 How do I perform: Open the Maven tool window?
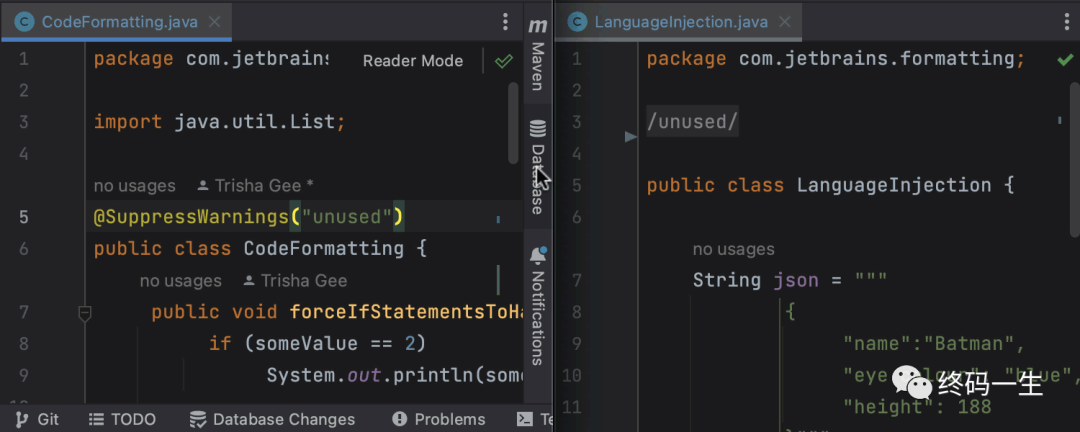pos(538,56)
